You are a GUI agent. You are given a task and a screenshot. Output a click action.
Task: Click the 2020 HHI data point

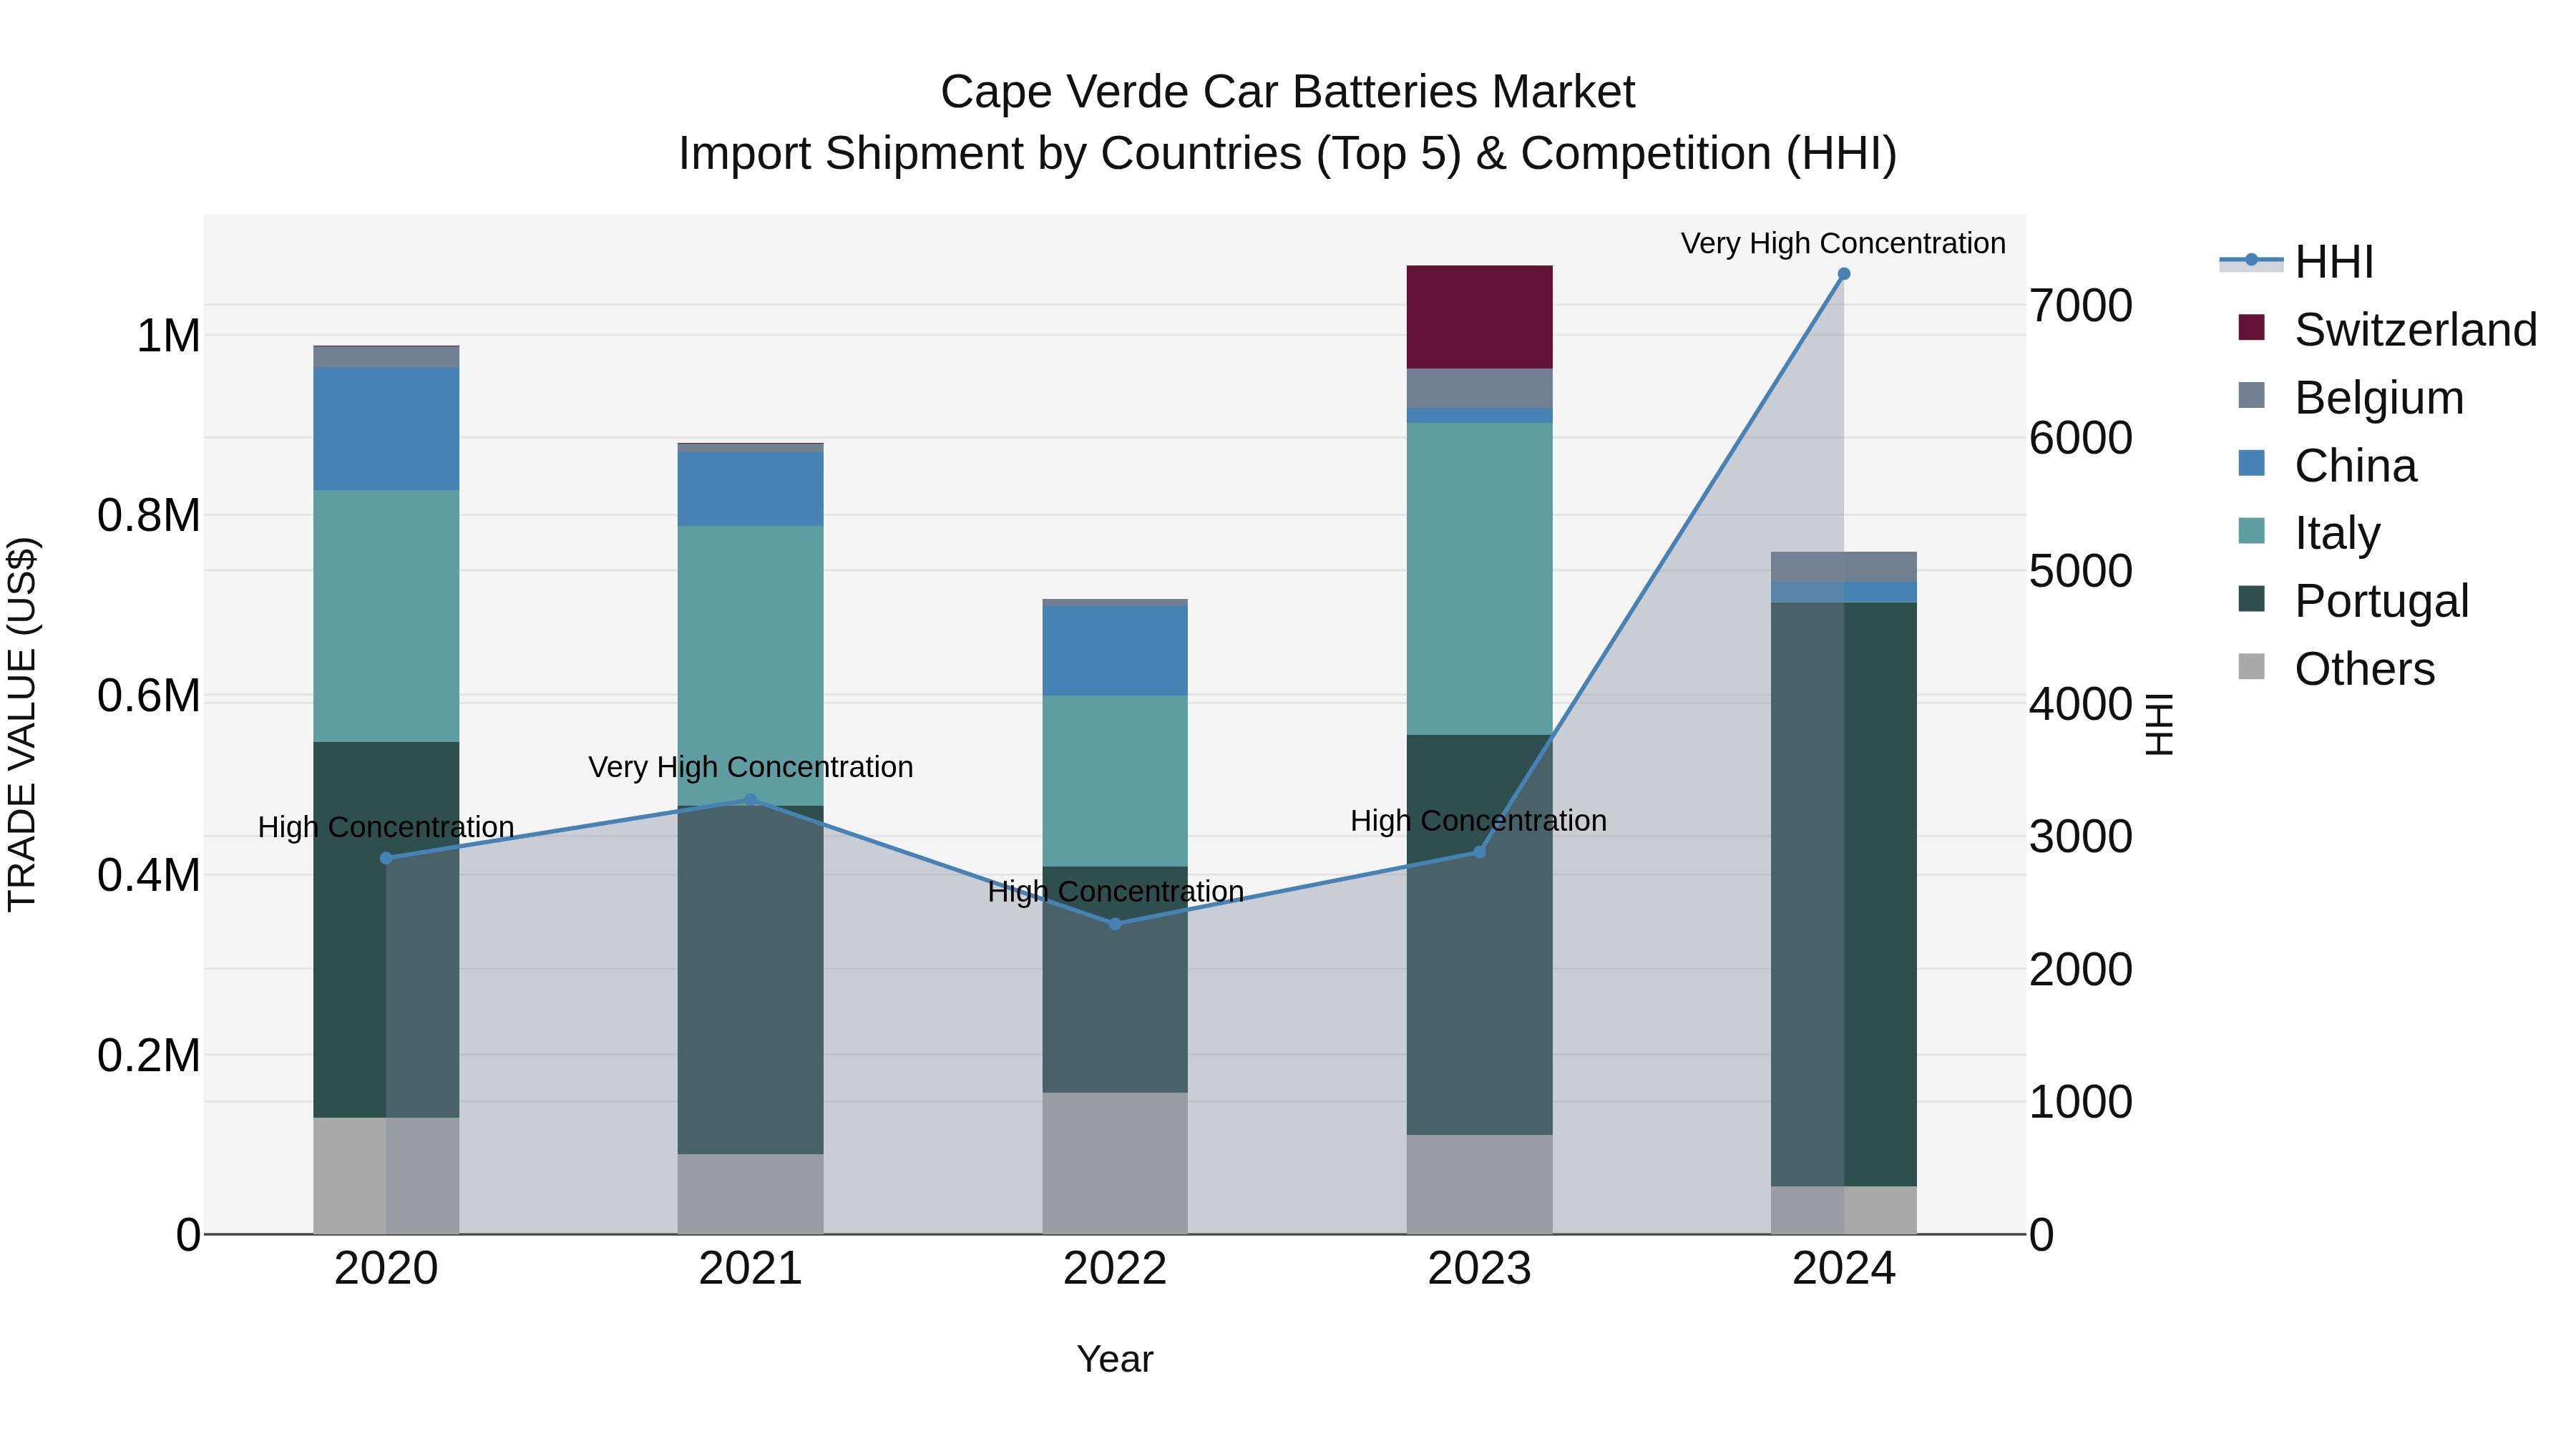[387, 858]
